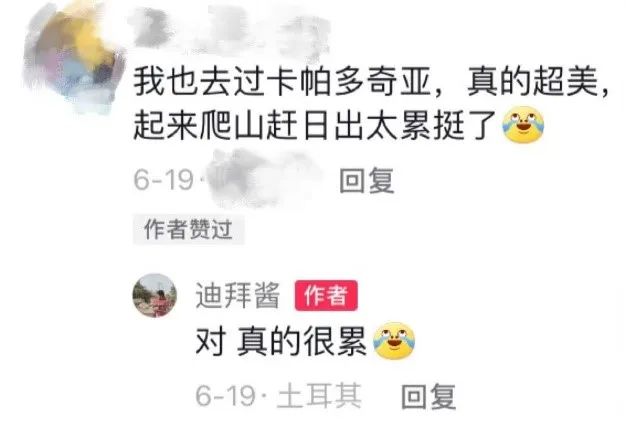Tap the opening words 我也去过 of the top comment
The height and width of the screenshot is (422, 626).
(198, 83)
